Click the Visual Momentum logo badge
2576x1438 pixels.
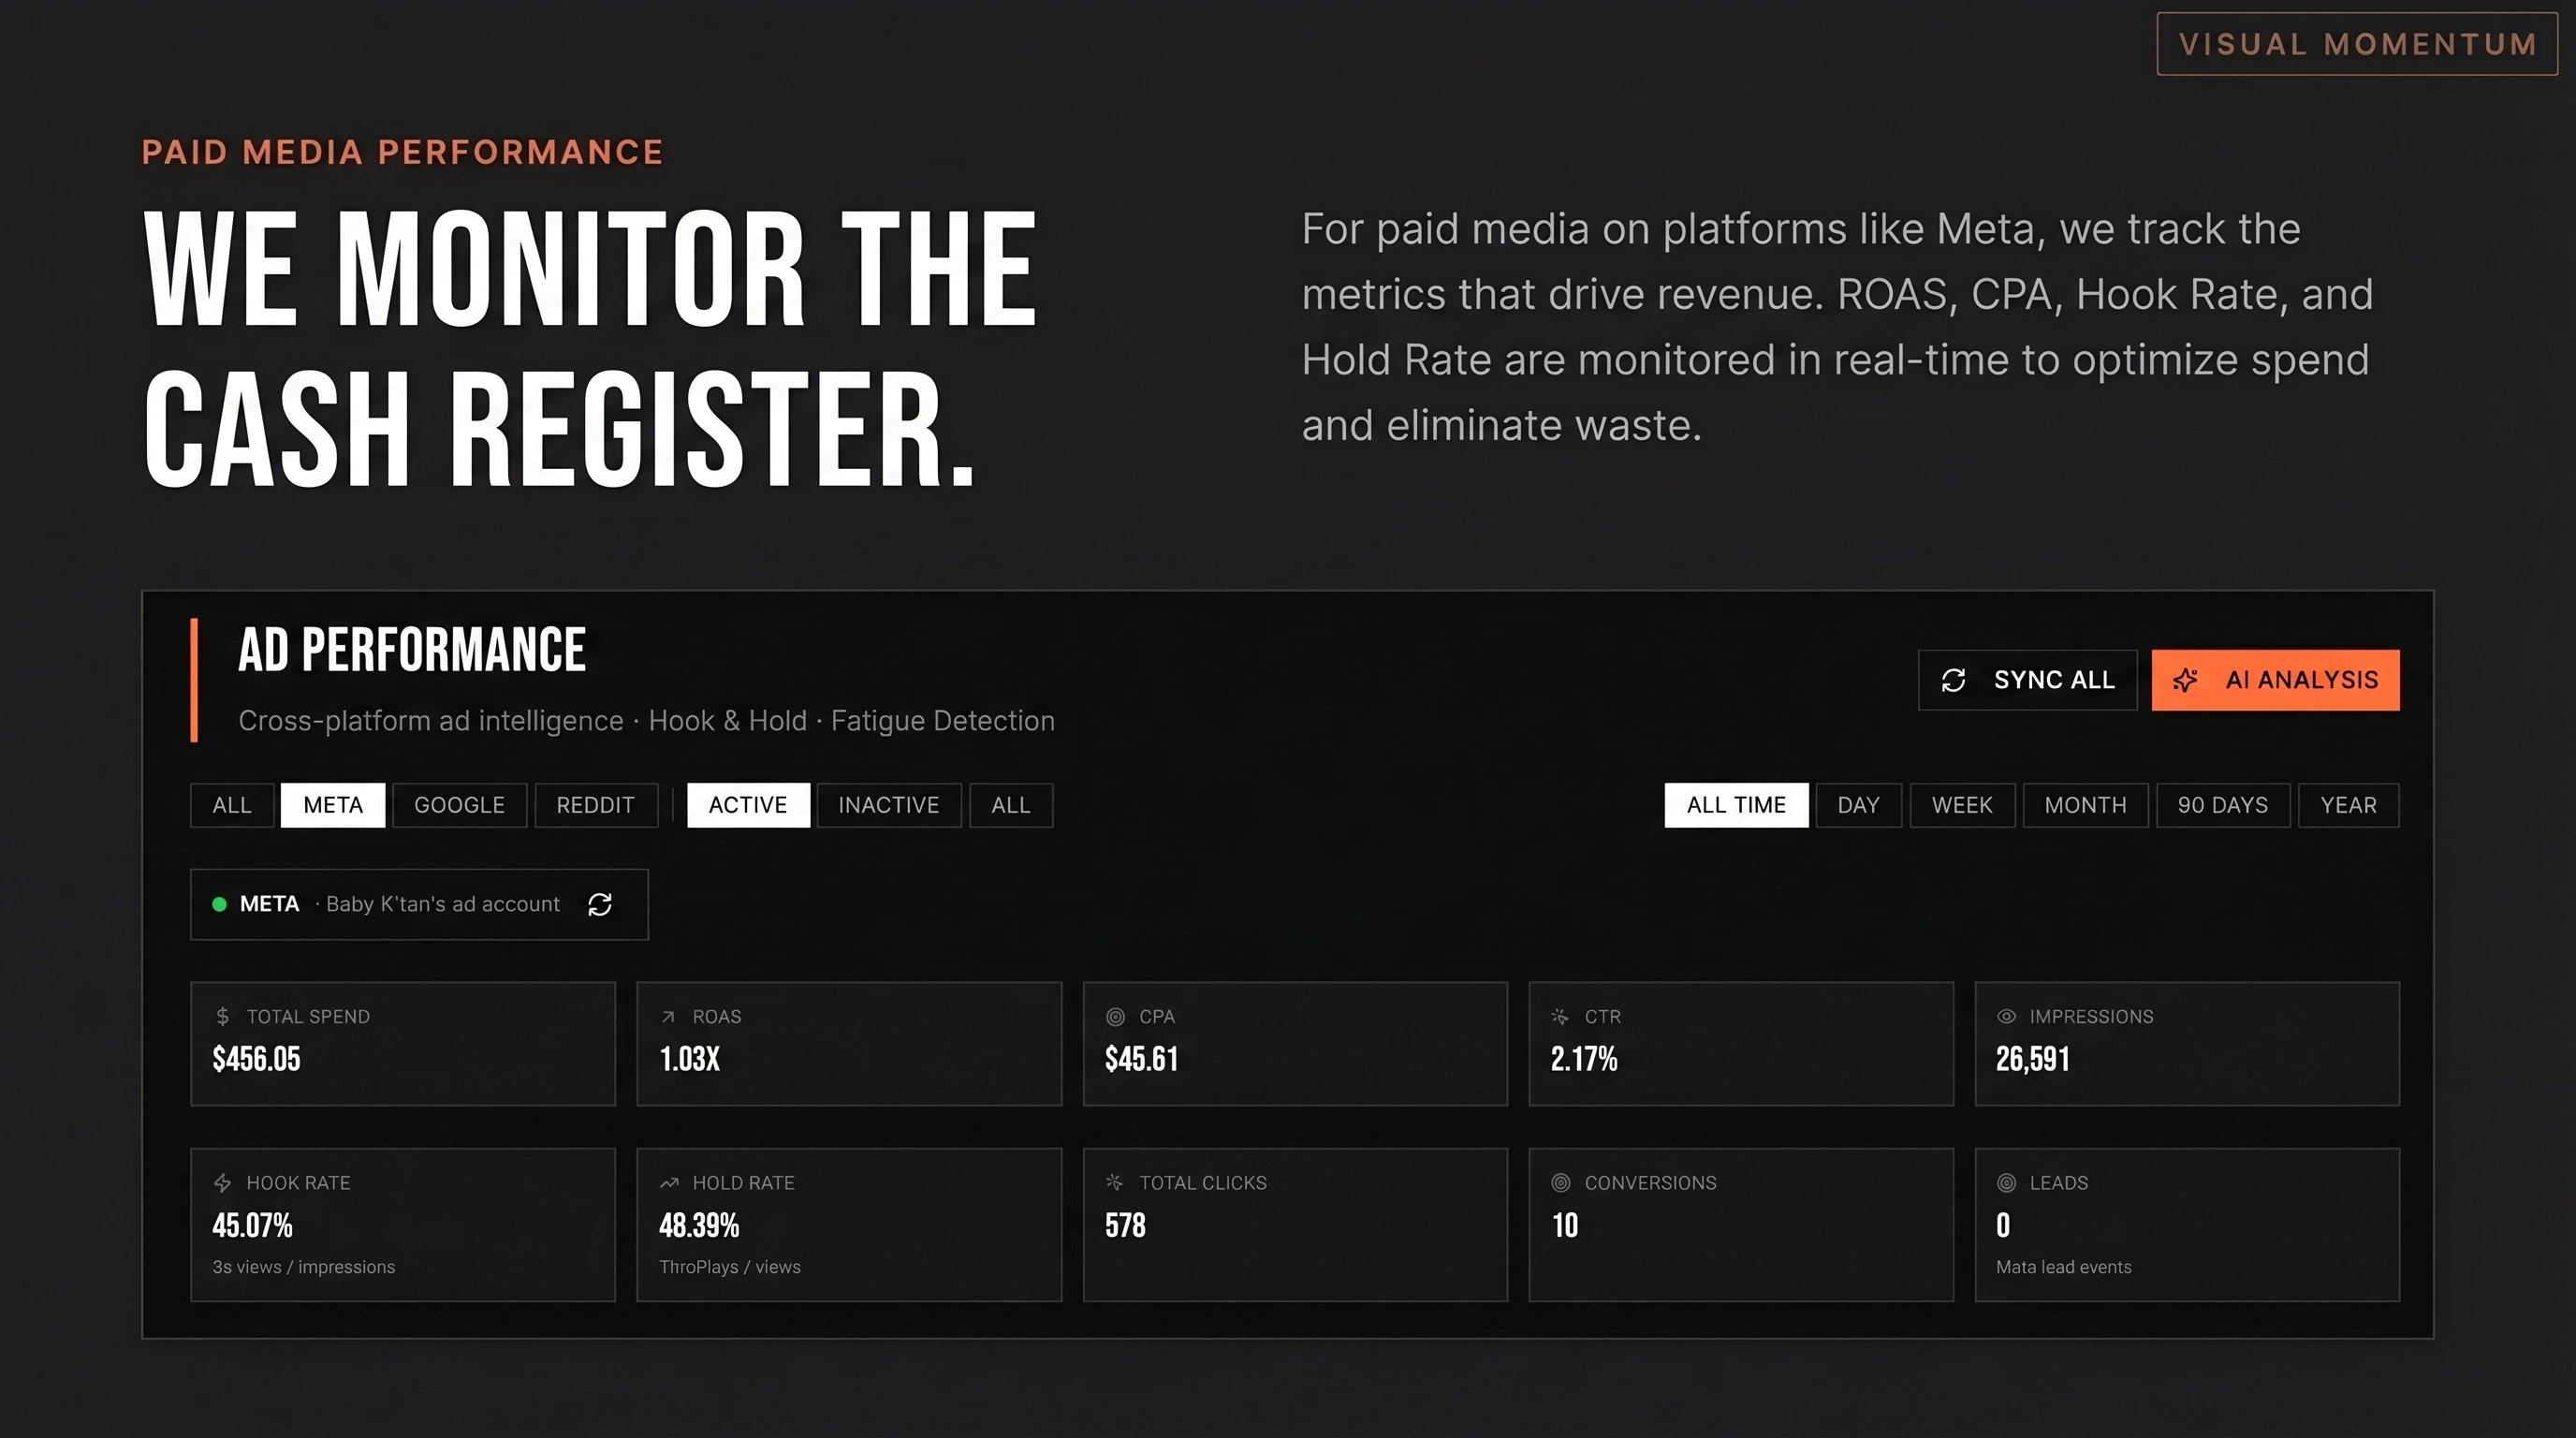2356,44
